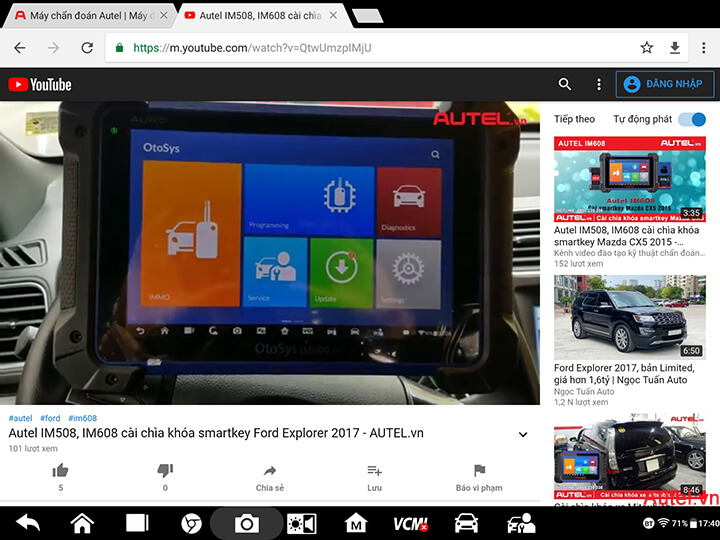
Task: Toggle the Tự động phát autoplay switch
Action: [x=692, y=119]
